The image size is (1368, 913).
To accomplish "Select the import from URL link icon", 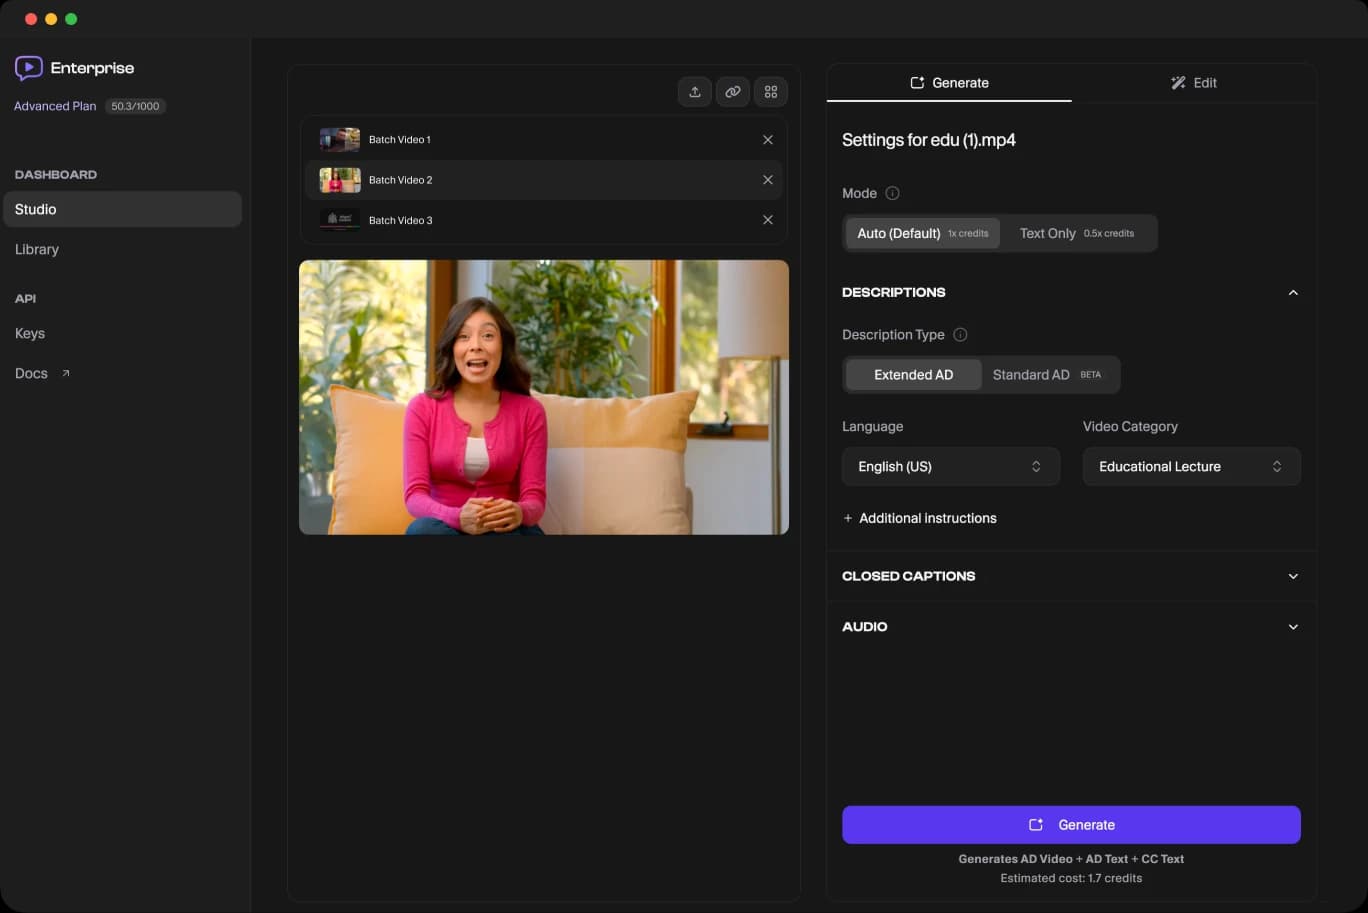I will 732,91.
